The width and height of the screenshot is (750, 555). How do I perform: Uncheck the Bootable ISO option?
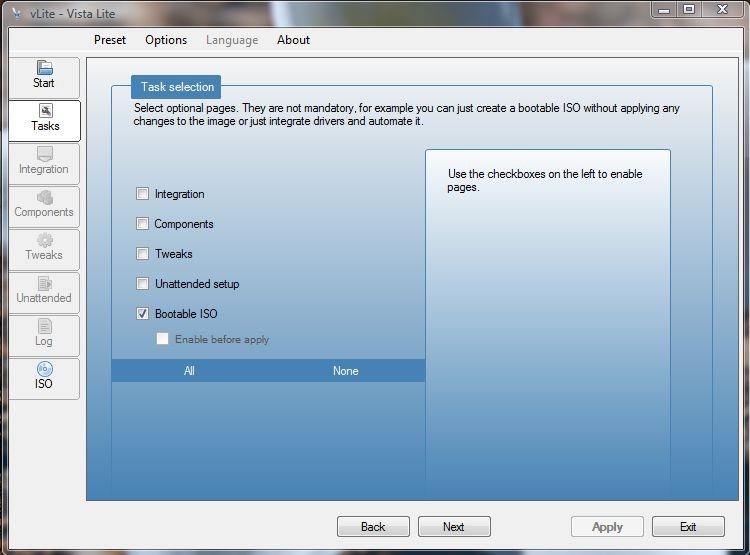[x=142, y=313]
